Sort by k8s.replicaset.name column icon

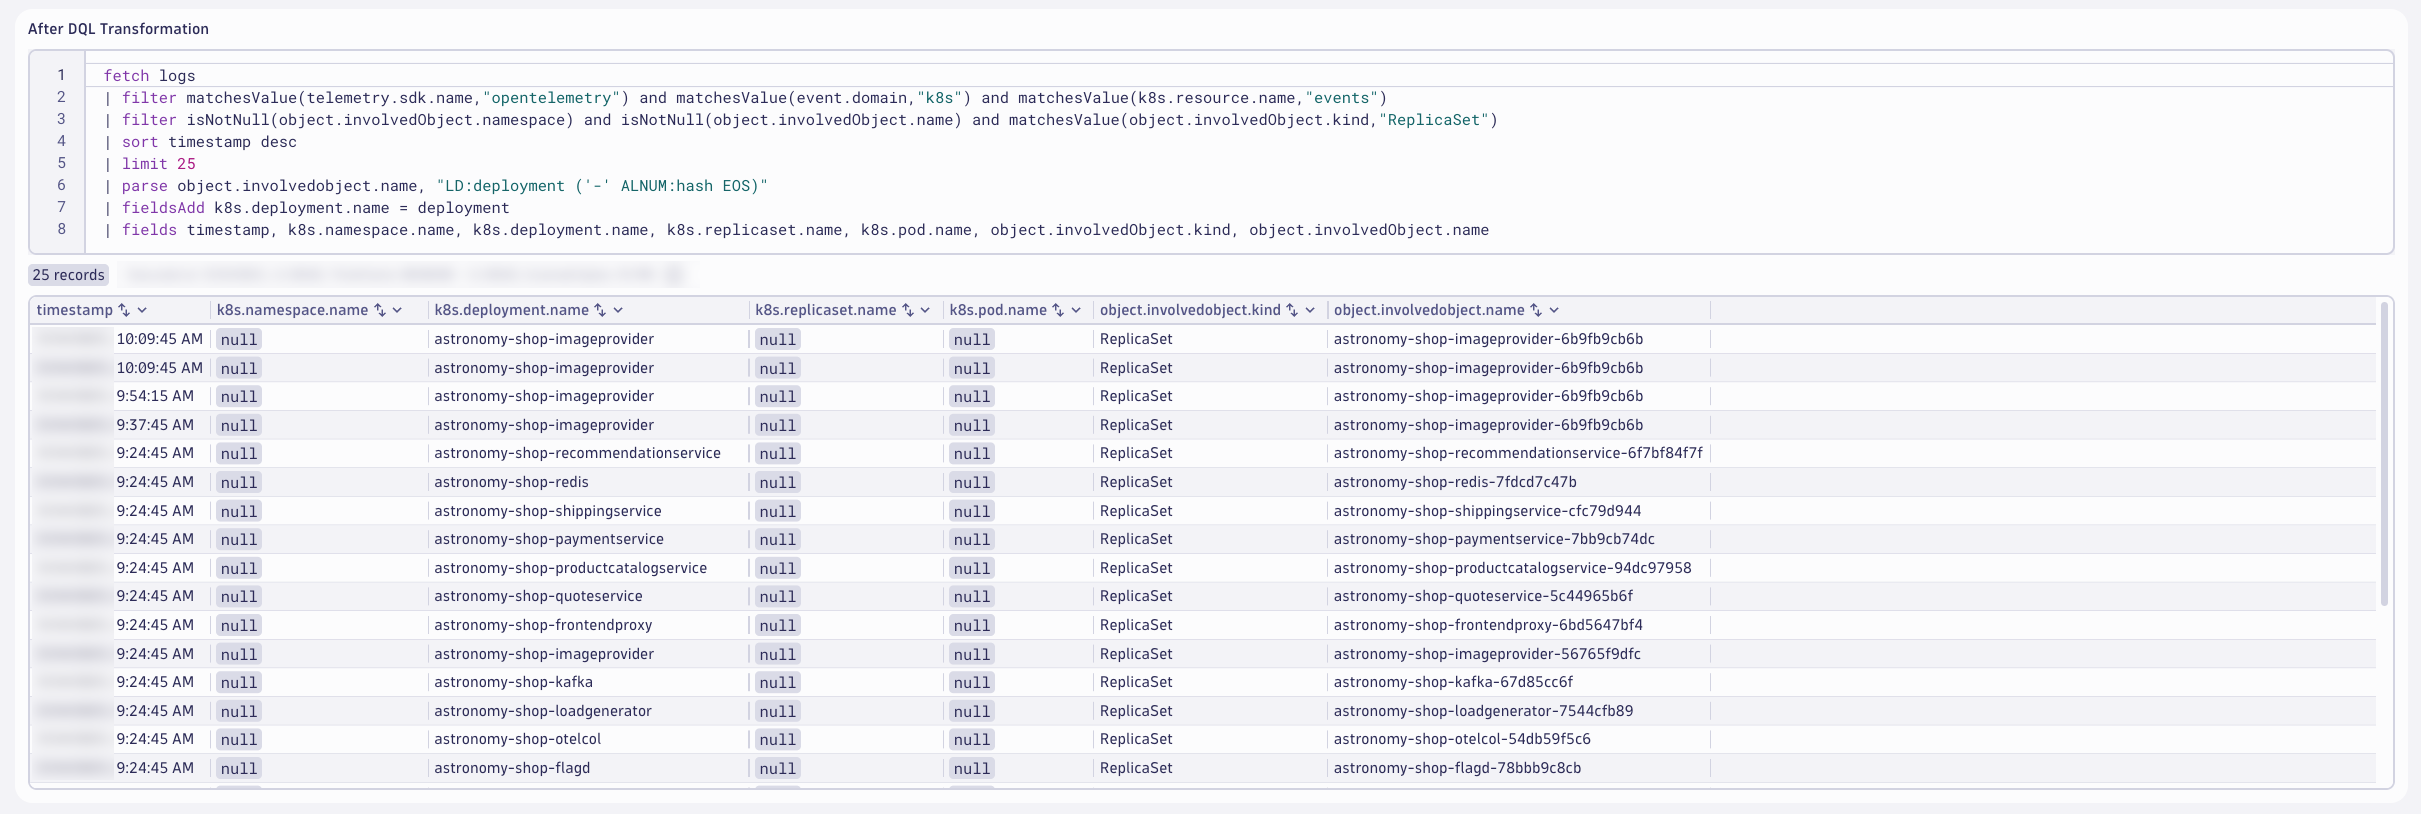[908, 310]
